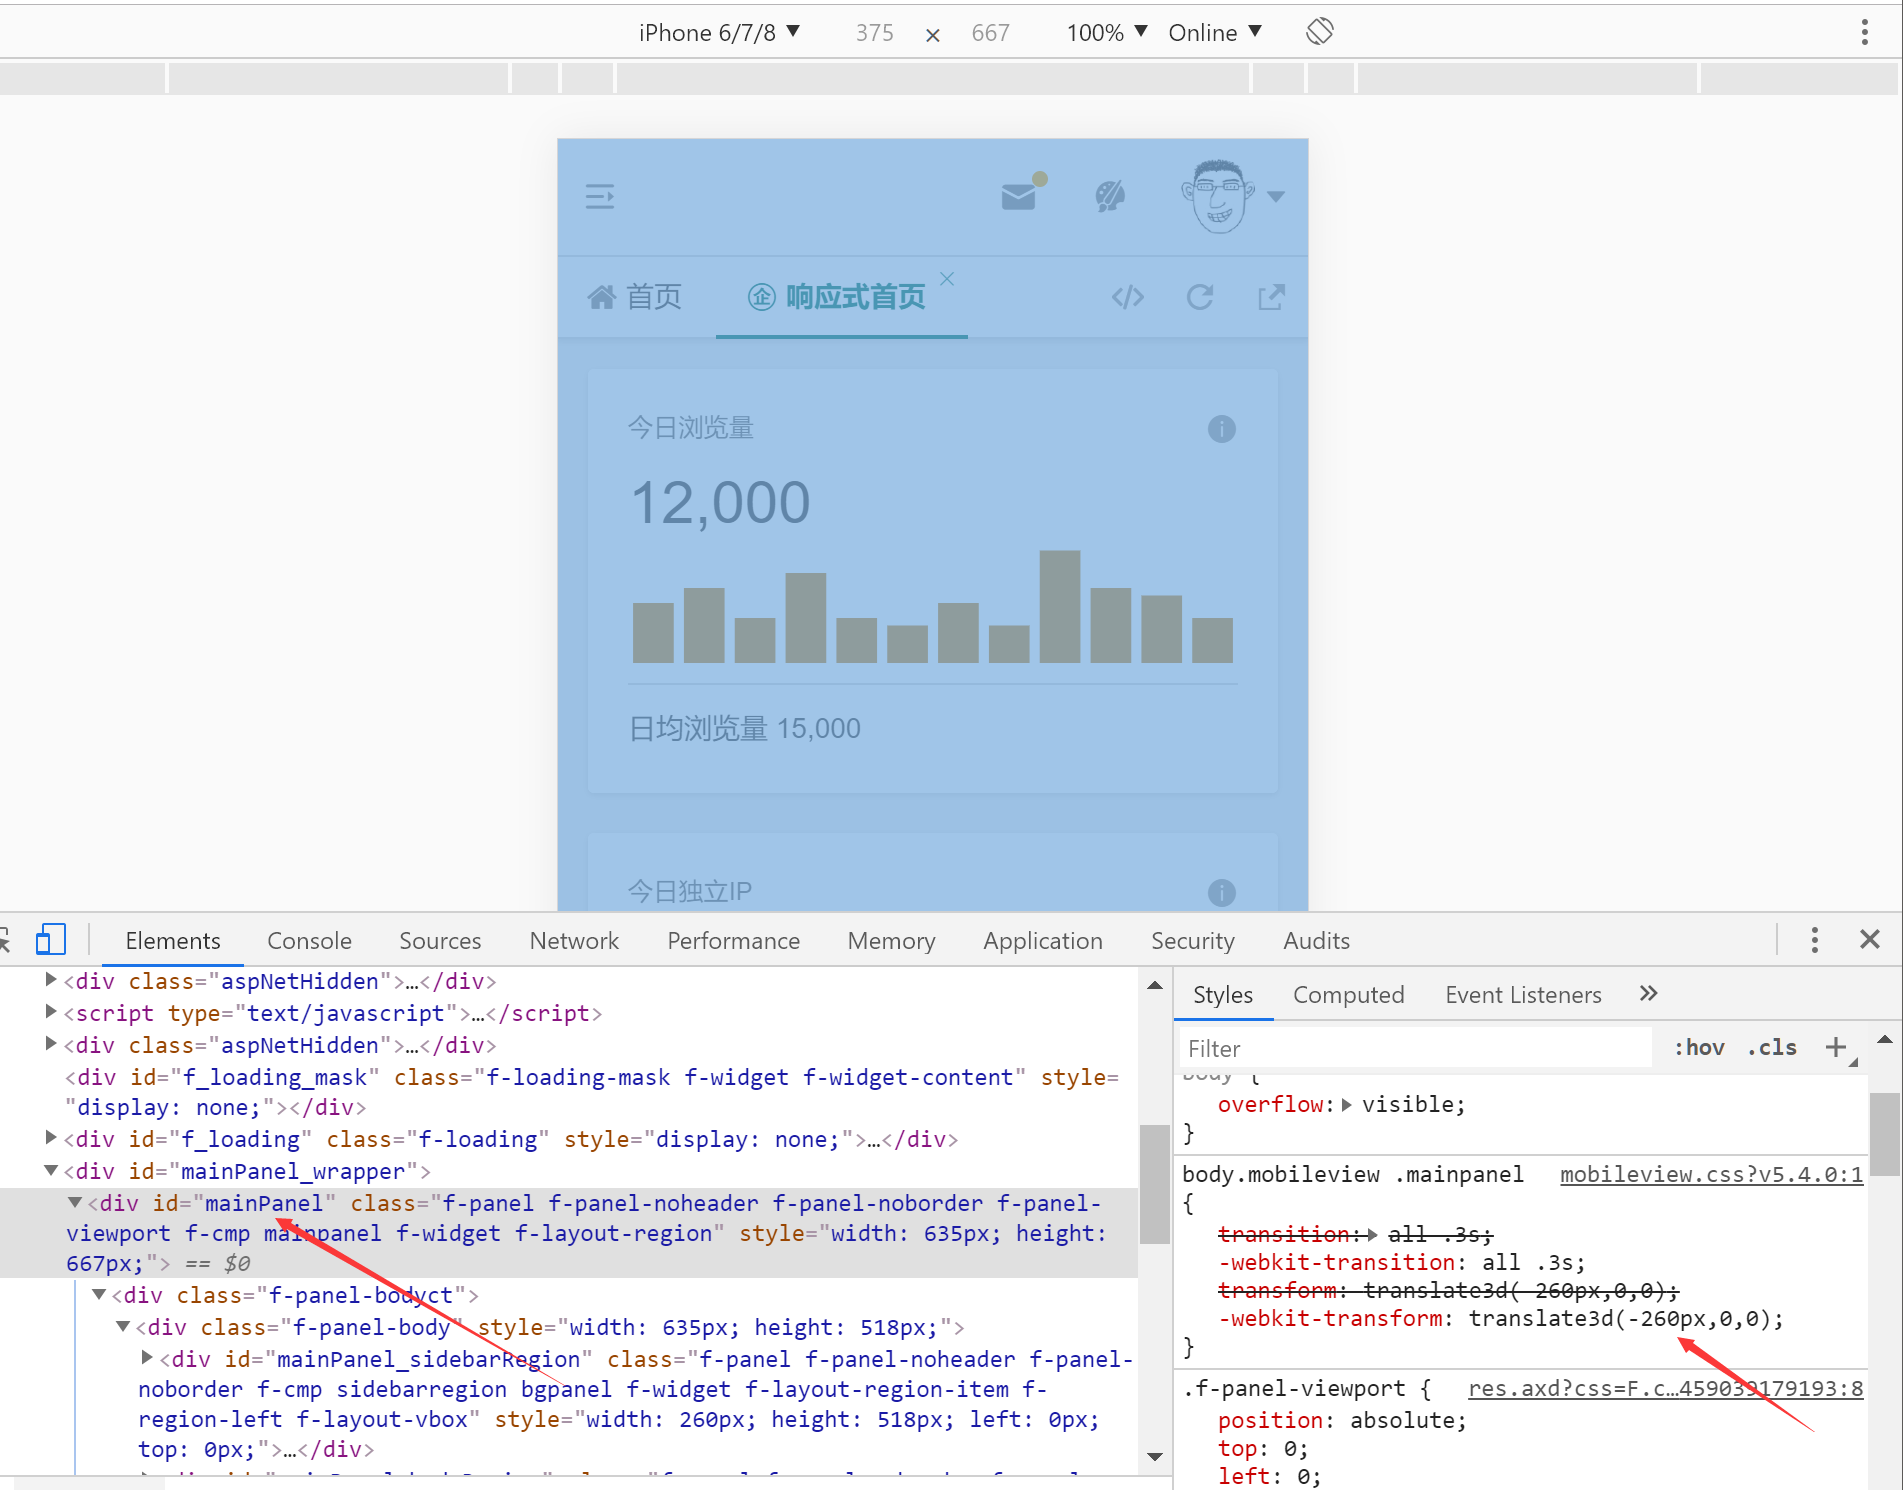Show more sidebar tabs chevron
This screenshot has height=1490, width=1903.
click(x=1649, y=994)
